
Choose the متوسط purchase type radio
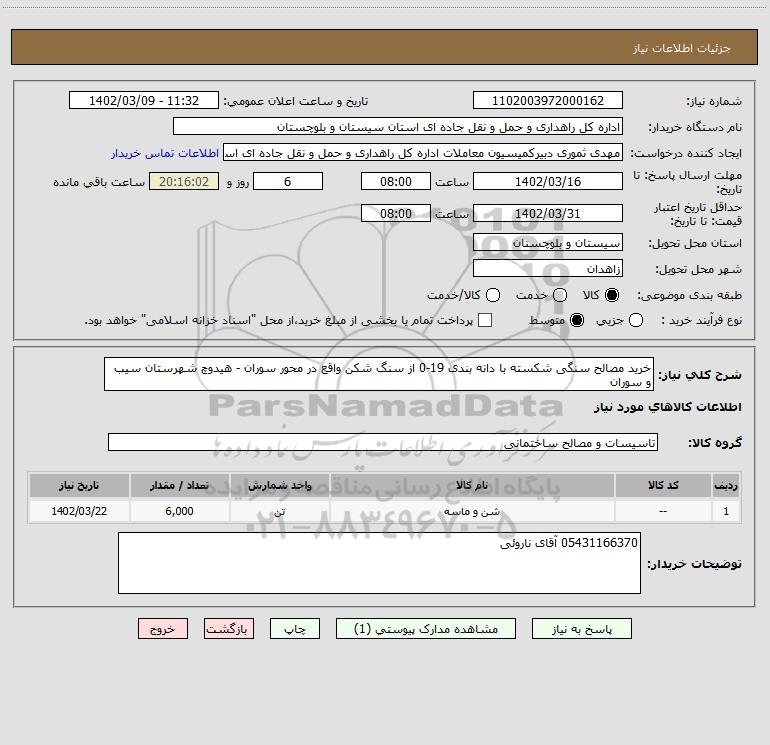point(577,320)
